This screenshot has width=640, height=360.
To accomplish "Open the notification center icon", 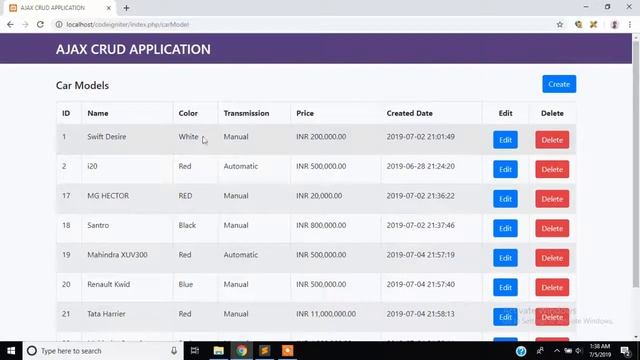I will pos(625,351).
